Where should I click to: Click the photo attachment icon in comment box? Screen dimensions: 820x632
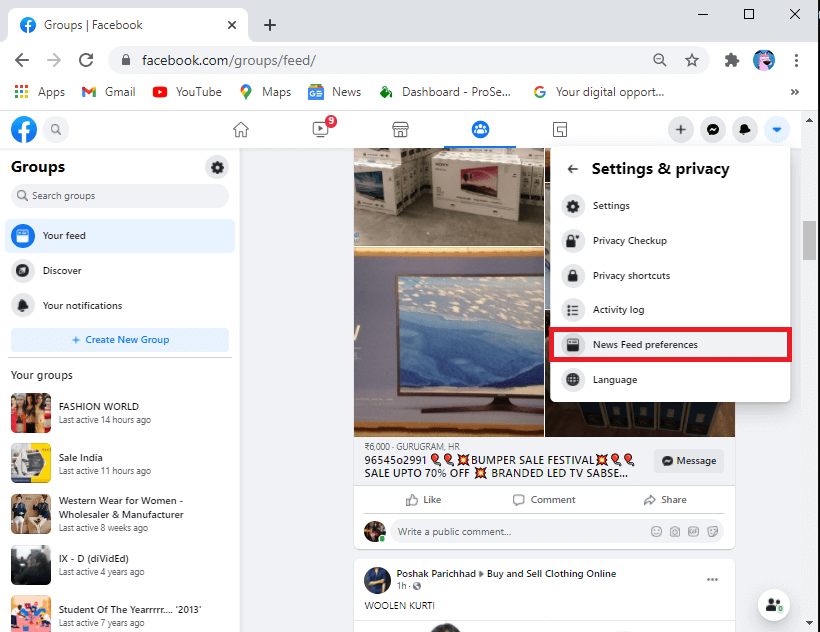click(x=675, y=531)
